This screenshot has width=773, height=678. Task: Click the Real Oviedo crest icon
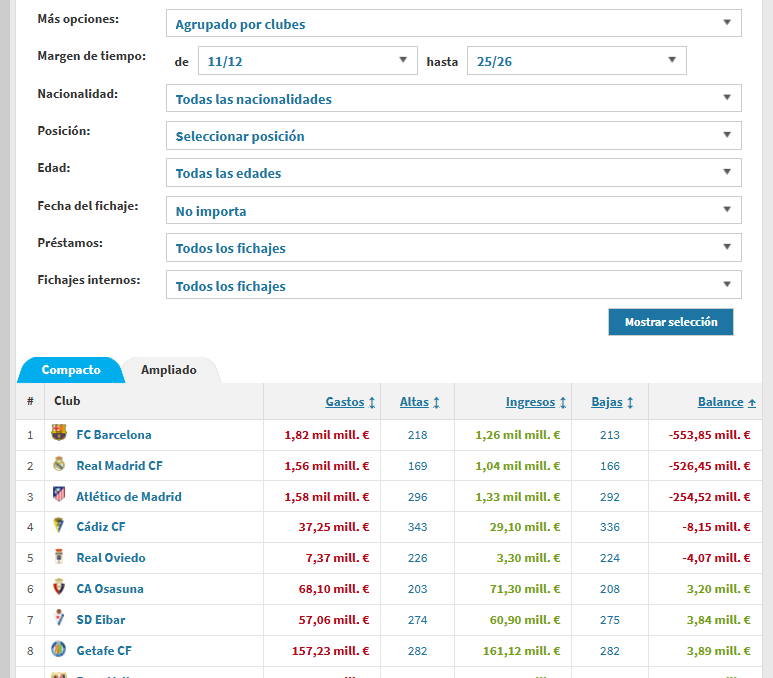tap(59, 556)
